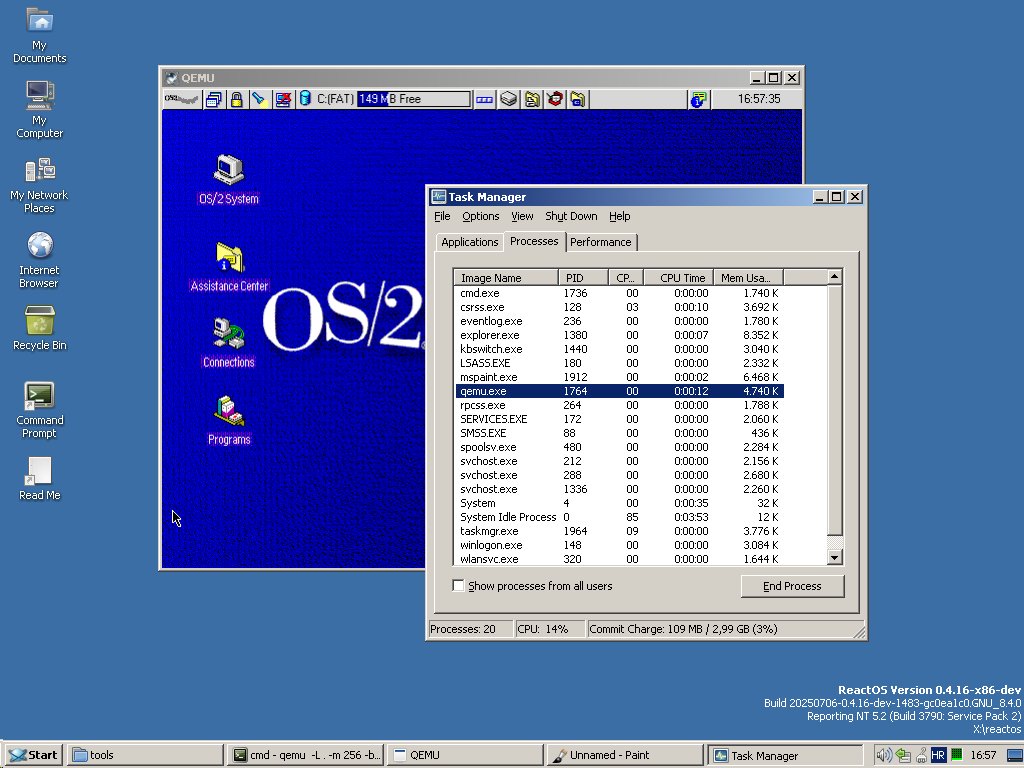Click the green CPU usage tray icon
1024x768 pixels.
coord(956,754)
